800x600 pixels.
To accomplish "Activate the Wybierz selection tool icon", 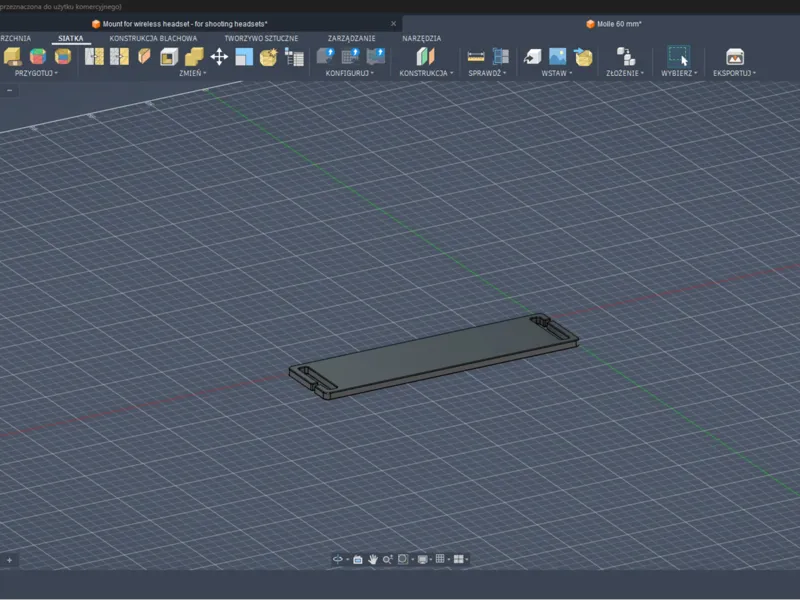I will click(x=679, y=56).
